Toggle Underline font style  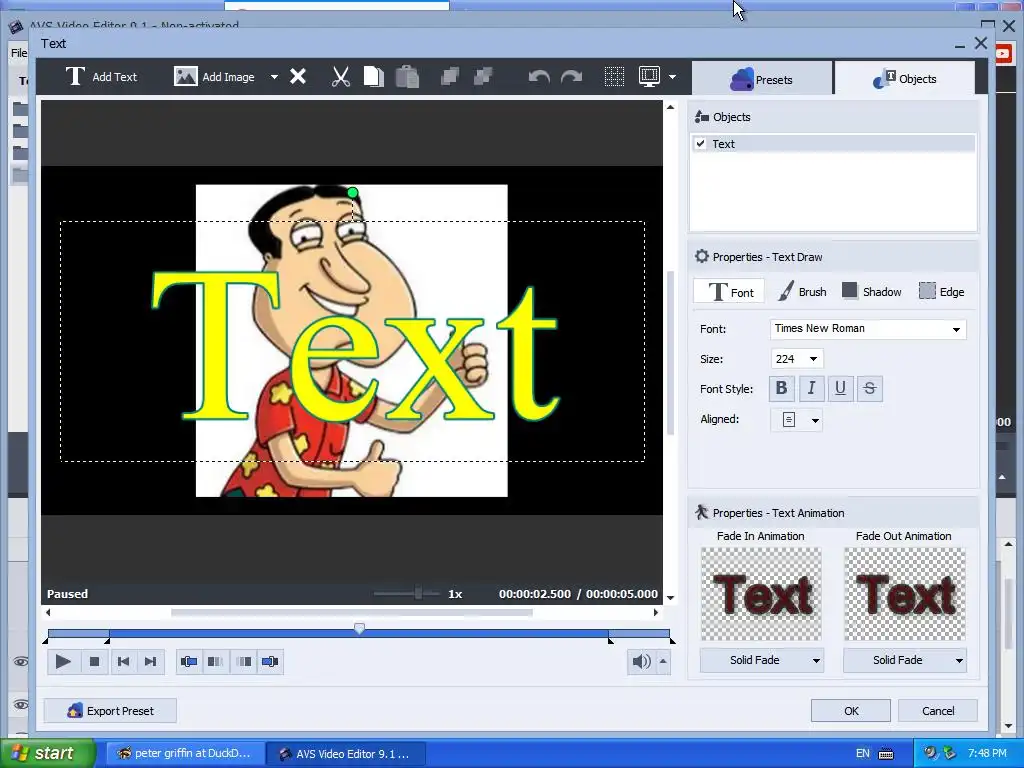[840, 389]
